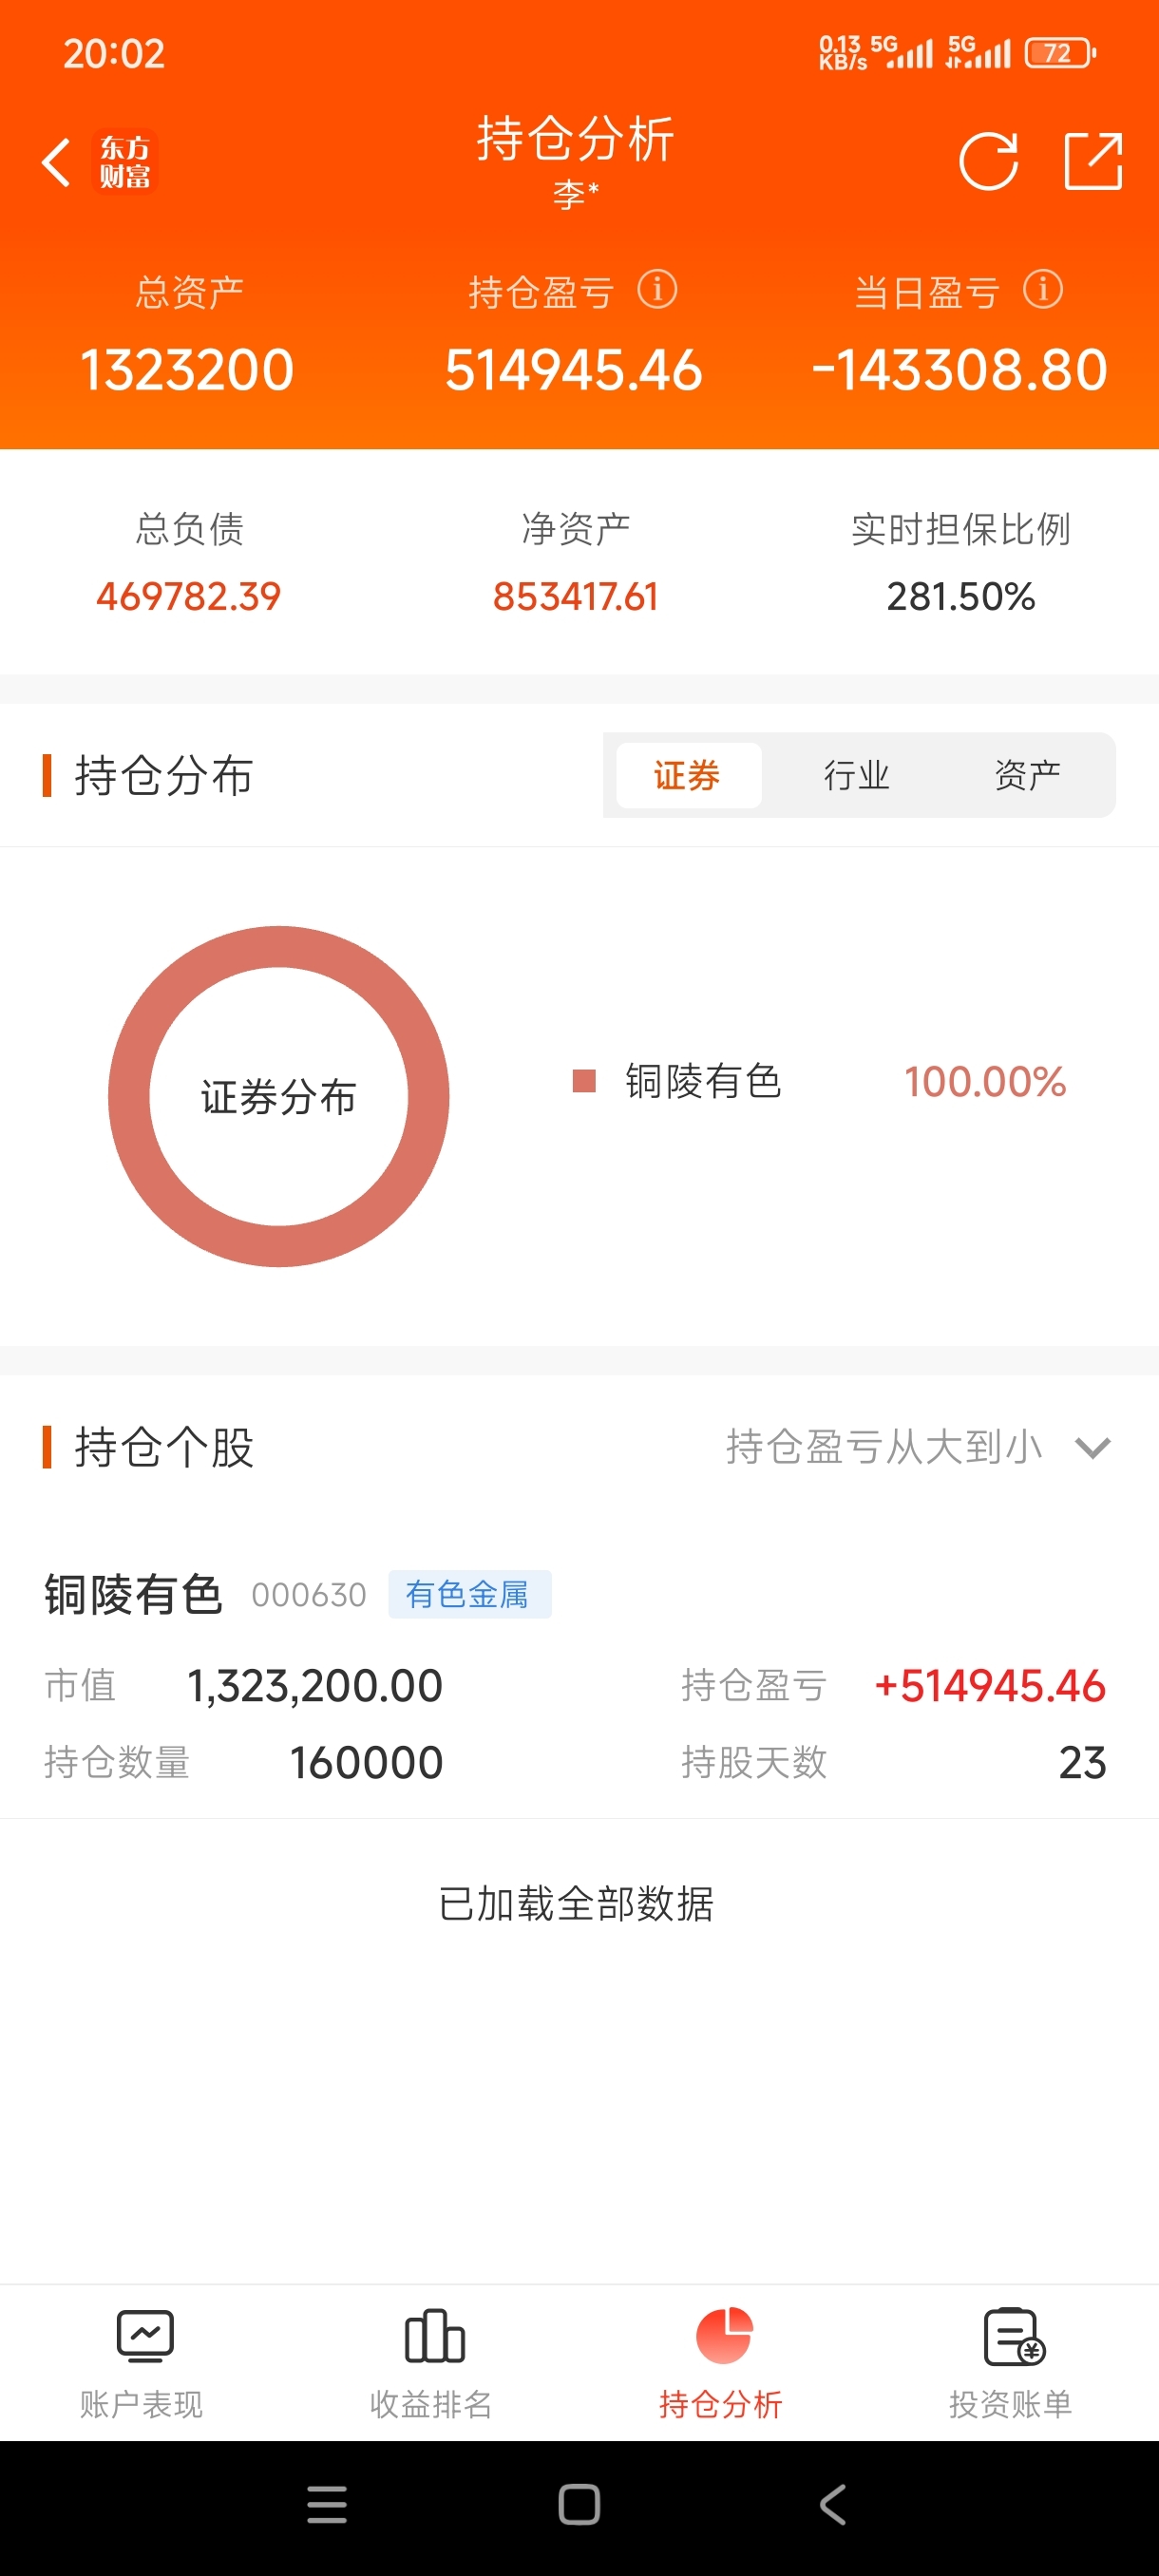The width and height of the screenshot is (1159, 2576).
Task: Open sort options labeled 持仓盈亏从大到小
Action: pos(884,1447)
